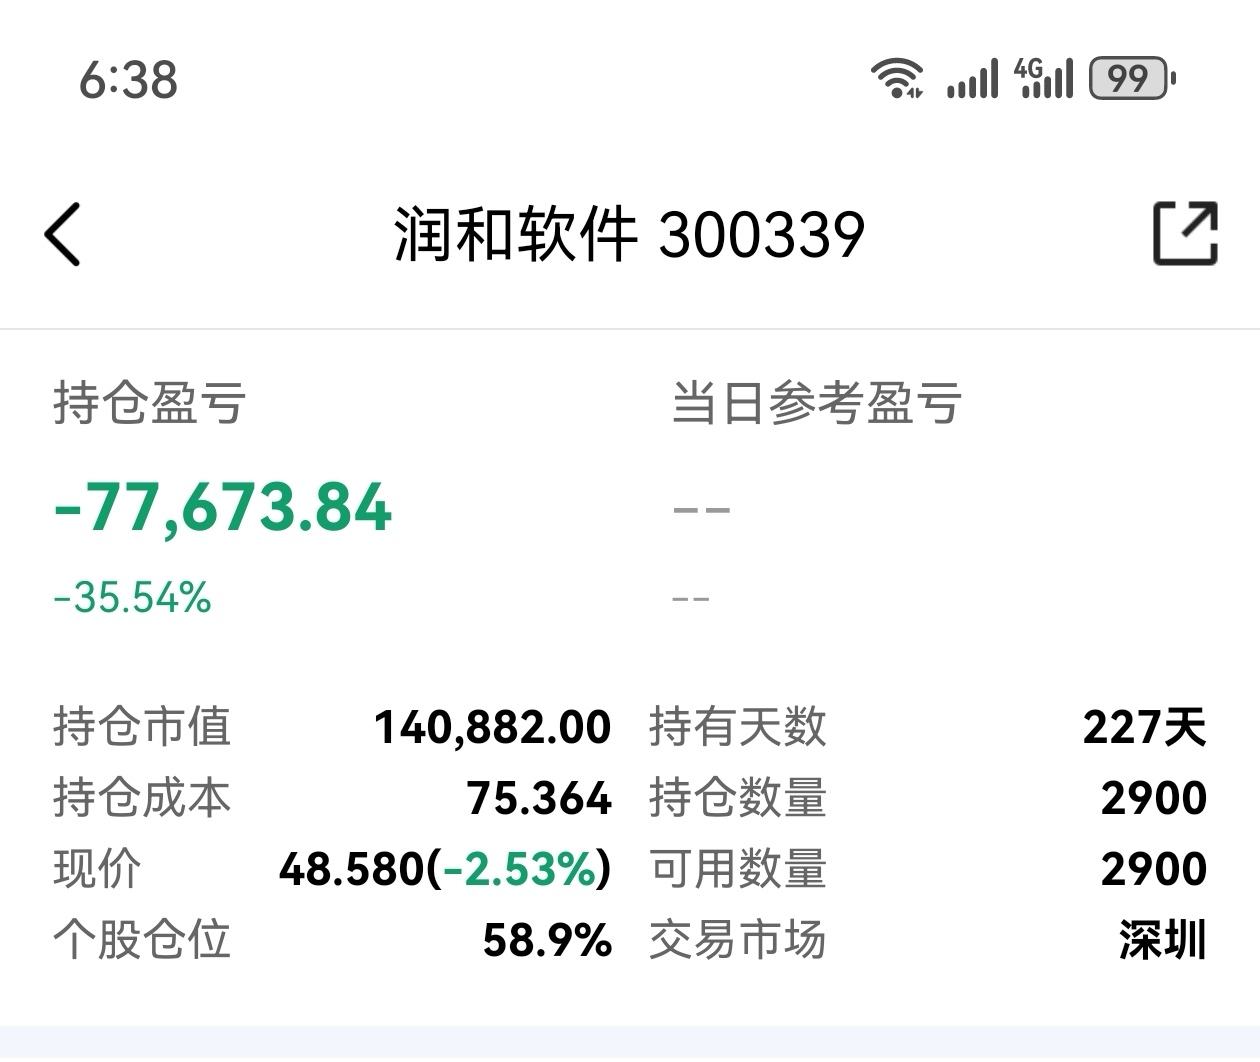The width and height of the screenshot is (1260, 1062).
Task: Tap the 持仓市值 label
Action: click(142, 727)
